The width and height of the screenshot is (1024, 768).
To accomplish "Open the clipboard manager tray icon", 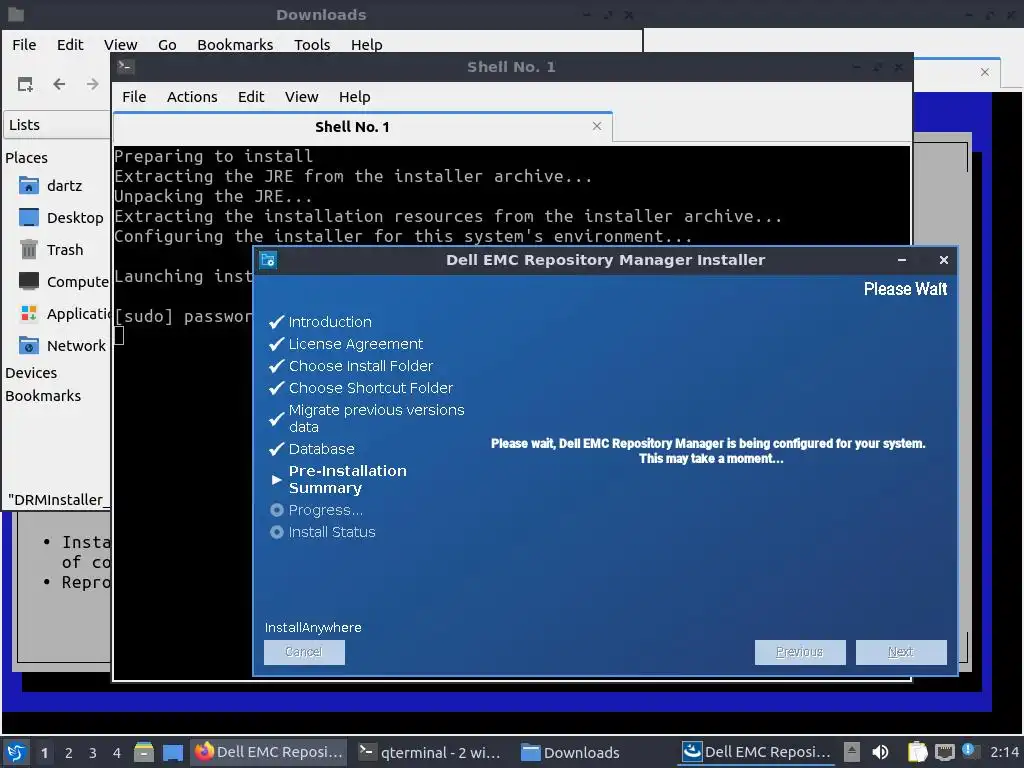I will 917,752.
